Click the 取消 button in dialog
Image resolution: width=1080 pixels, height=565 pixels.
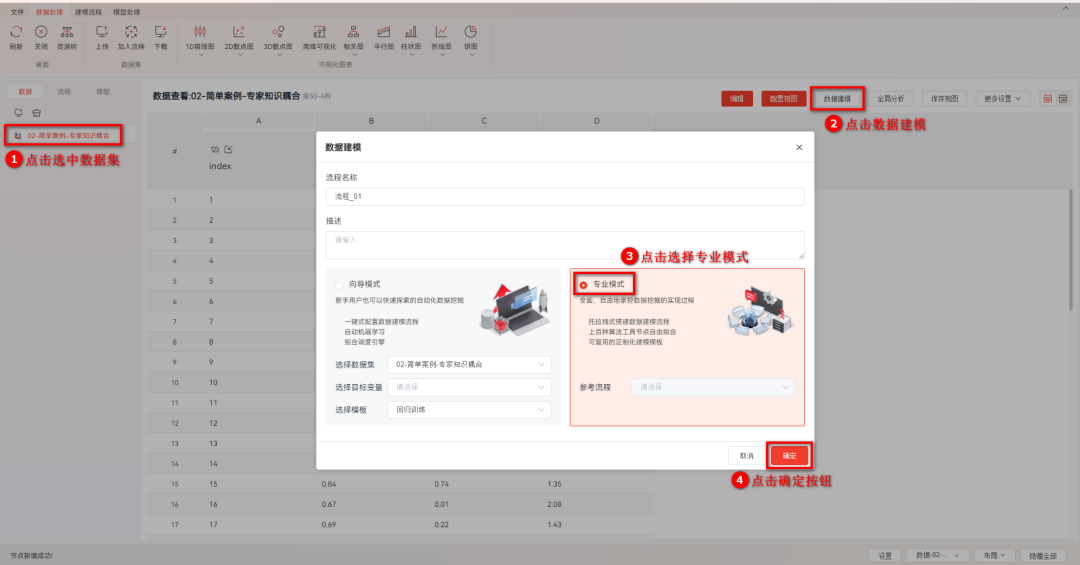(x=747, y=456)
